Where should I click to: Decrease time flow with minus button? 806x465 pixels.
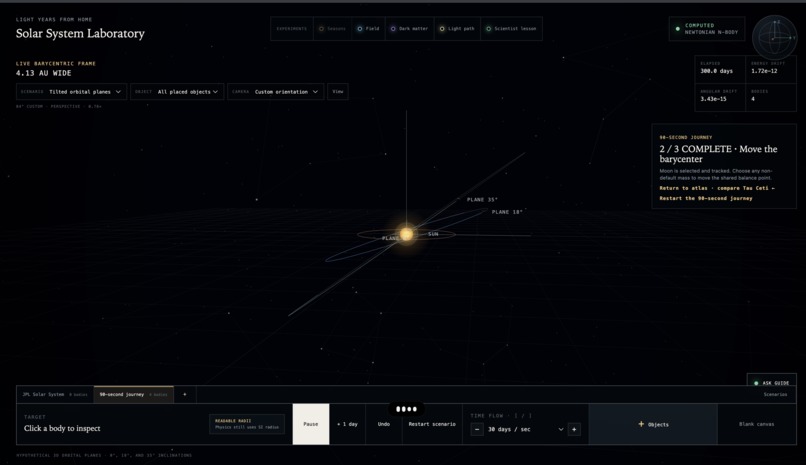[477, 429]
